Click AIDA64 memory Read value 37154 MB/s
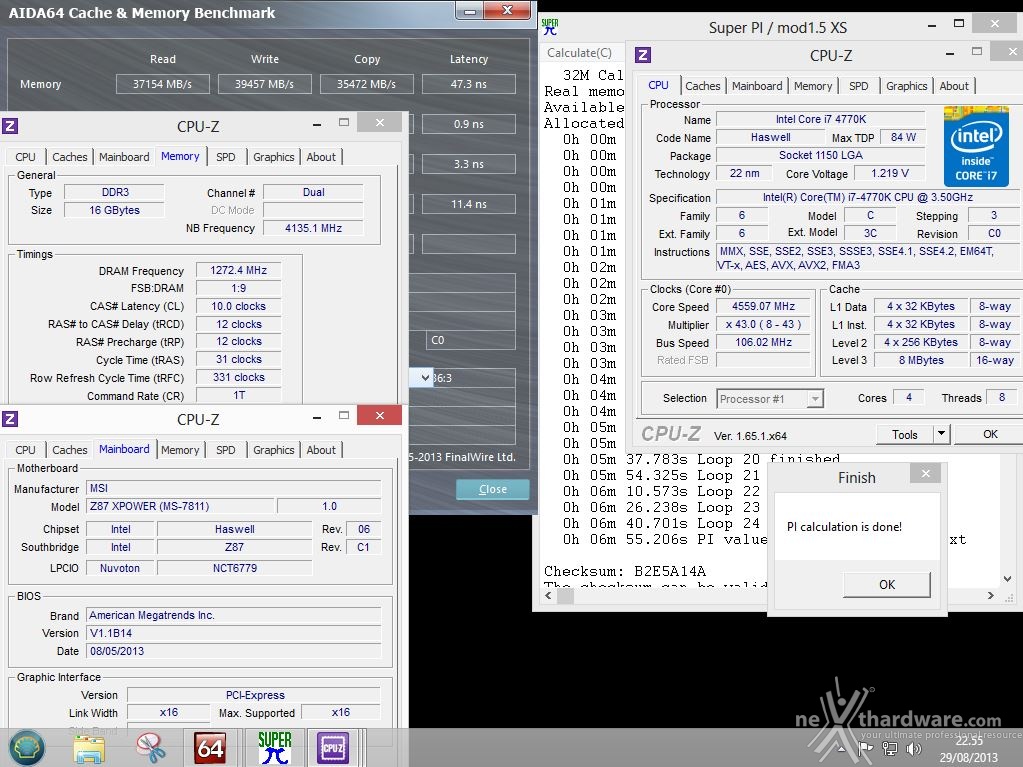Screen dimensions: 1023x767 pyautogui.click(x=162, y=84)
